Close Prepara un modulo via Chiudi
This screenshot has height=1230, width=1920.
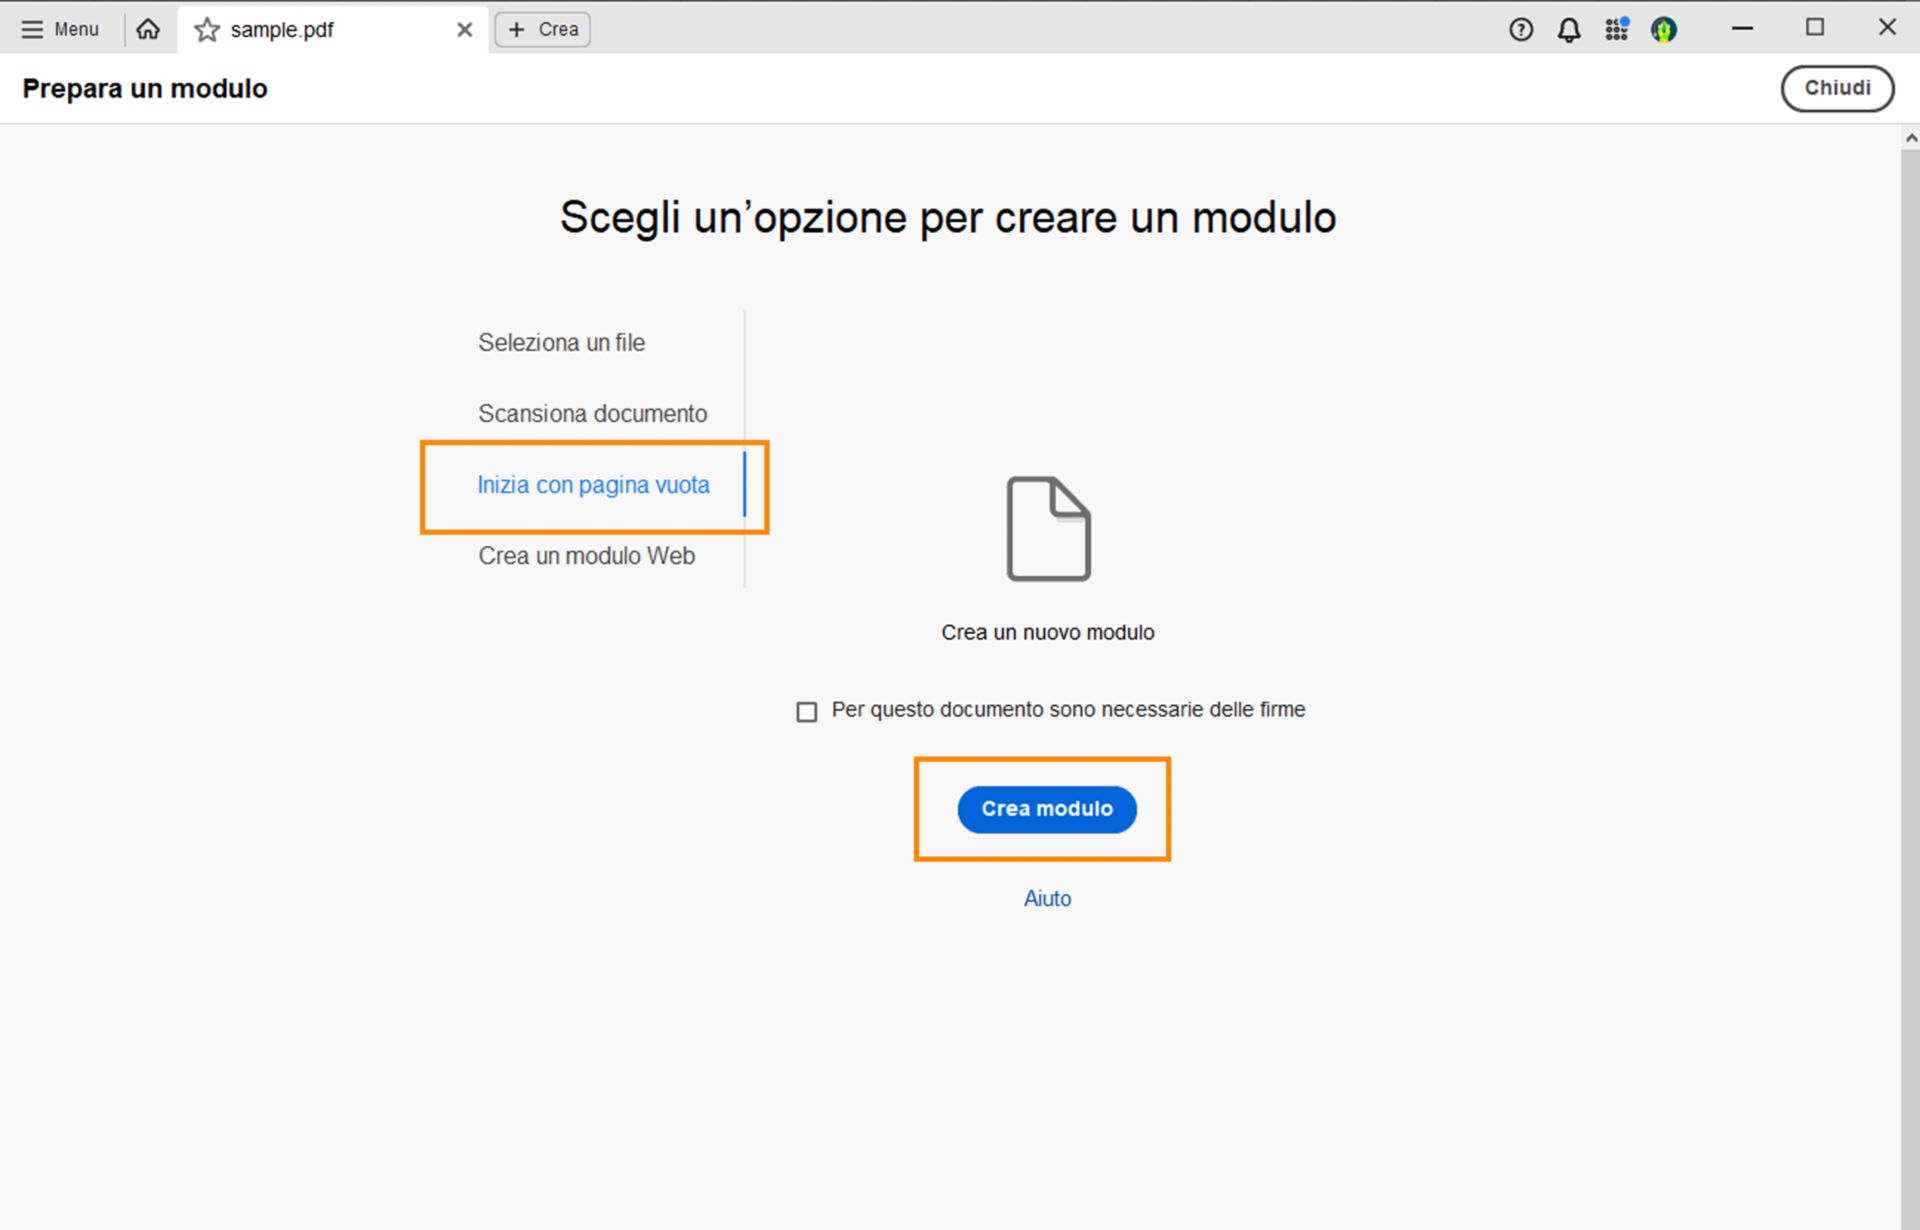click(1837, 88)
